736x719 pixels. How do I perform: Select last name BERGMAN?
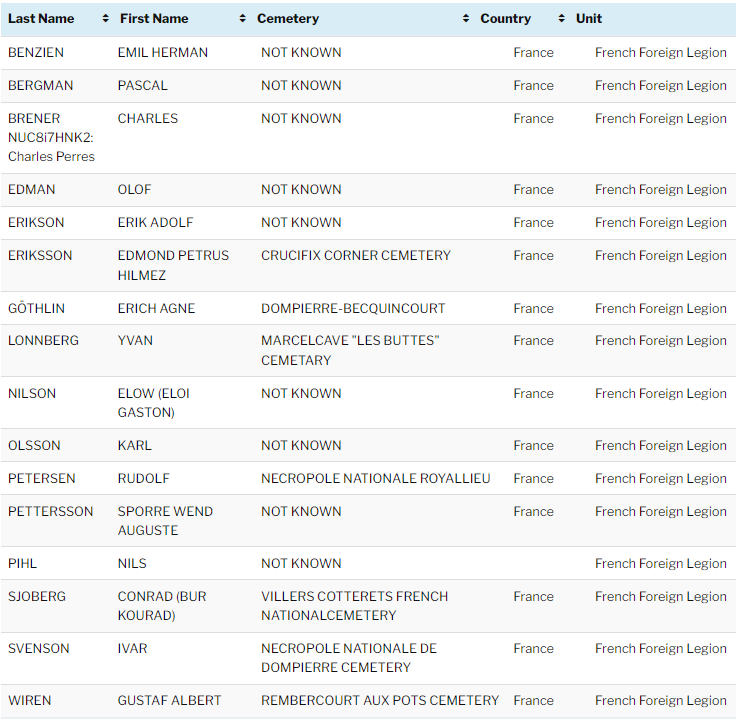tap(40, 85)
